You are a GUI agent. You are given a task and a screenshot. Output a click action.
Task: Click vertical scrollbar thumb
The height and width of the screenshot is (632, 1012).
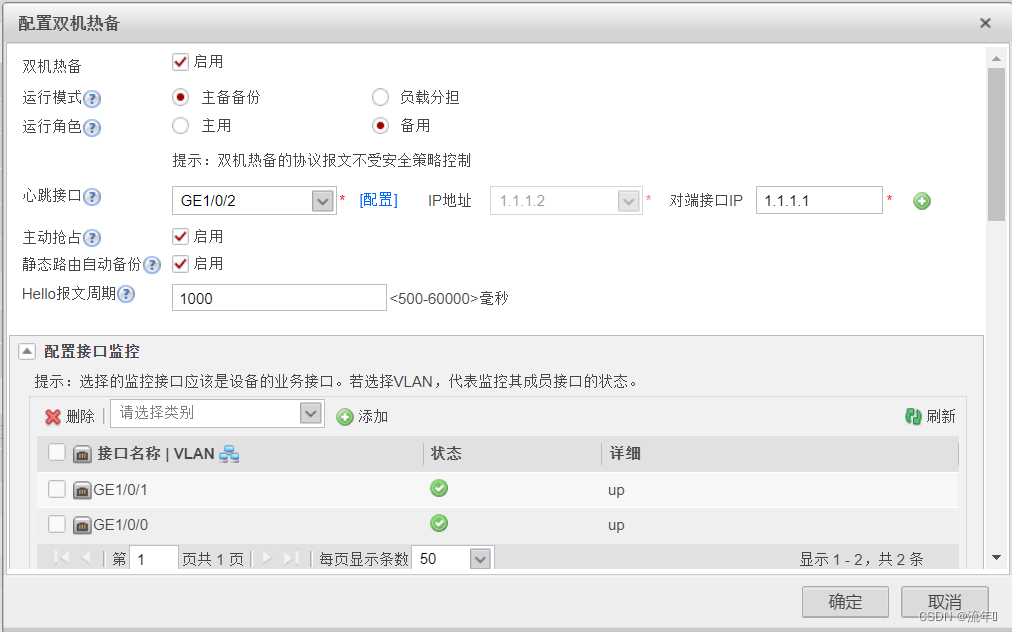(x=997, y=144)
